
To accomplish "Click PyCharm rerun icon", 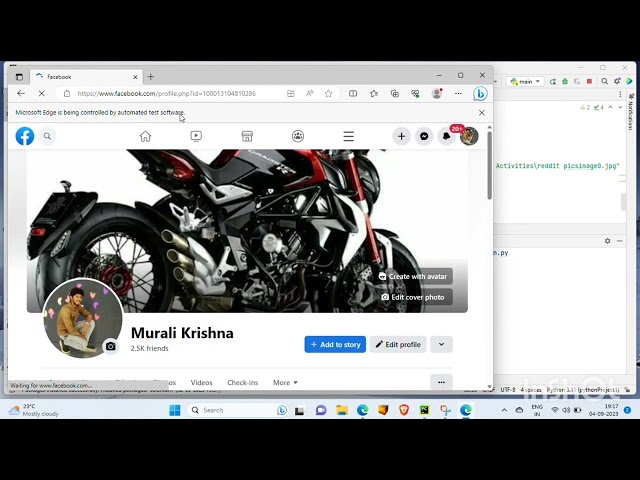I will pyautogui.click(x=553, y=82).
